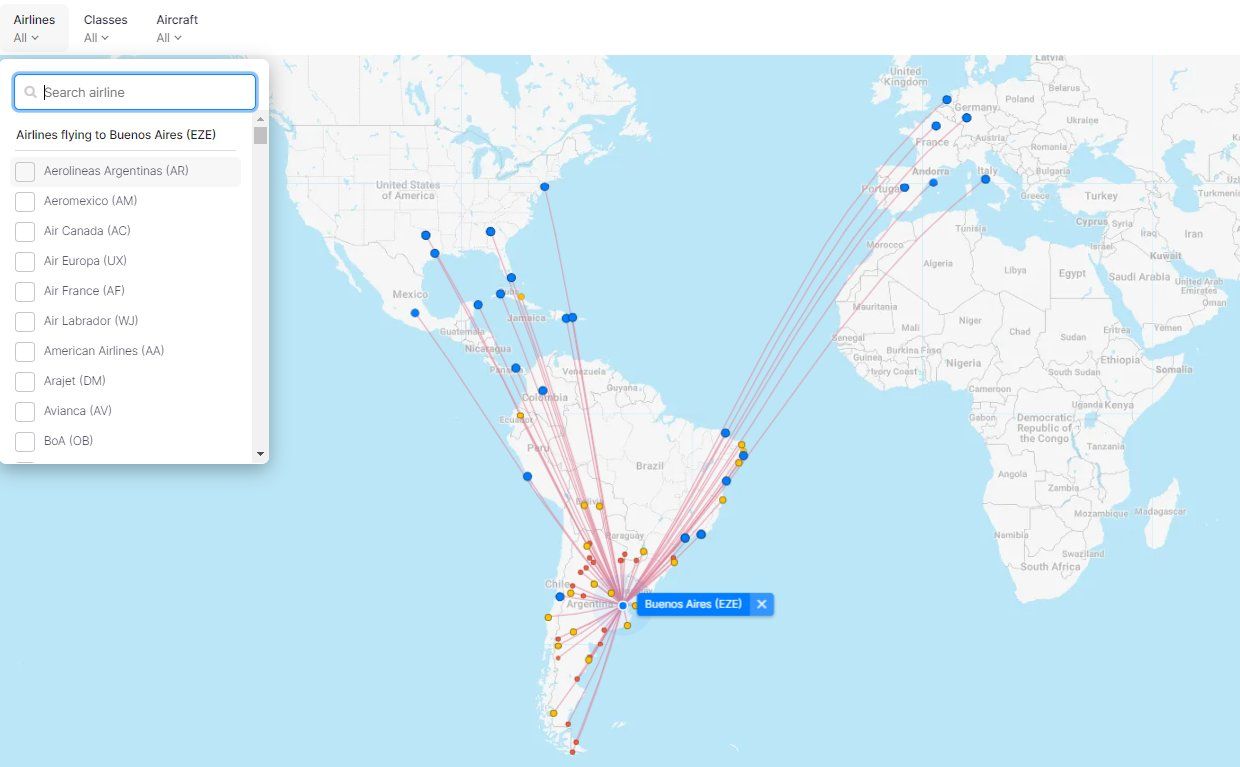
Task: Click the Airlines flying to Buenos Aires heading
Action: (116, 134)
